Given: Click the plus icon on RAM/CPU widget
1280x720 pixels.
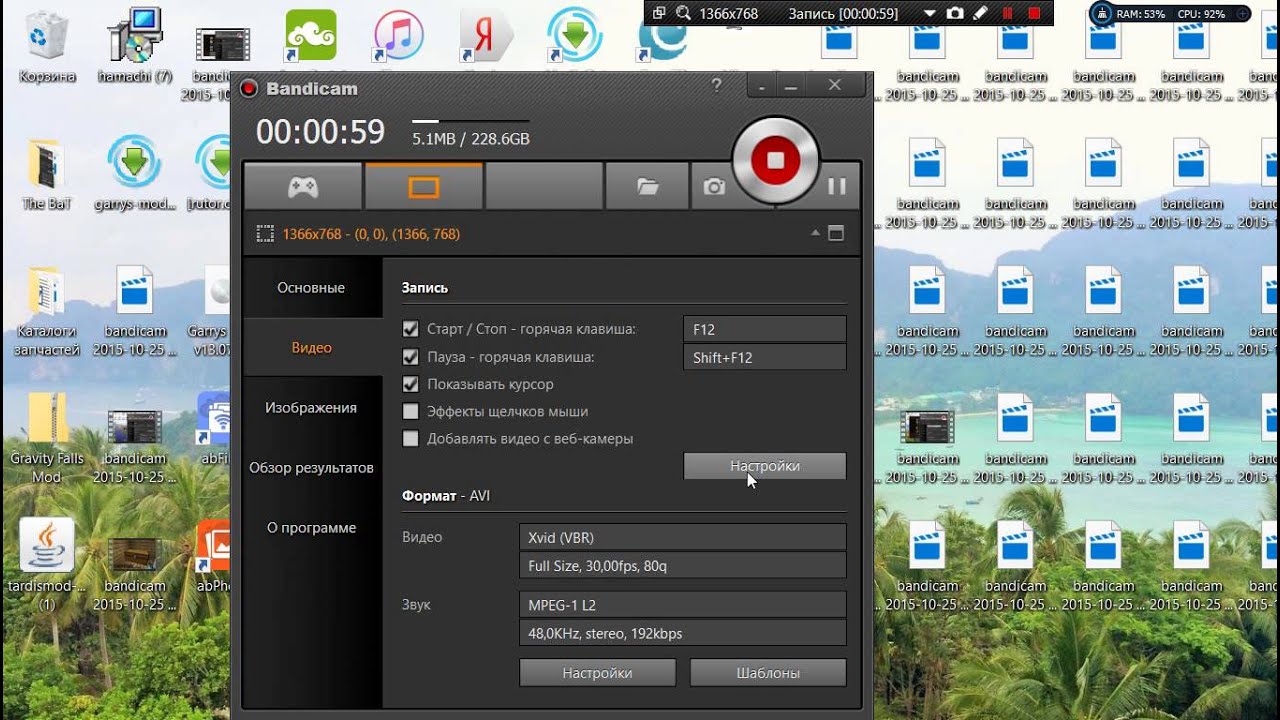Looking at the screenshot, I should (x=1242, y=14).
